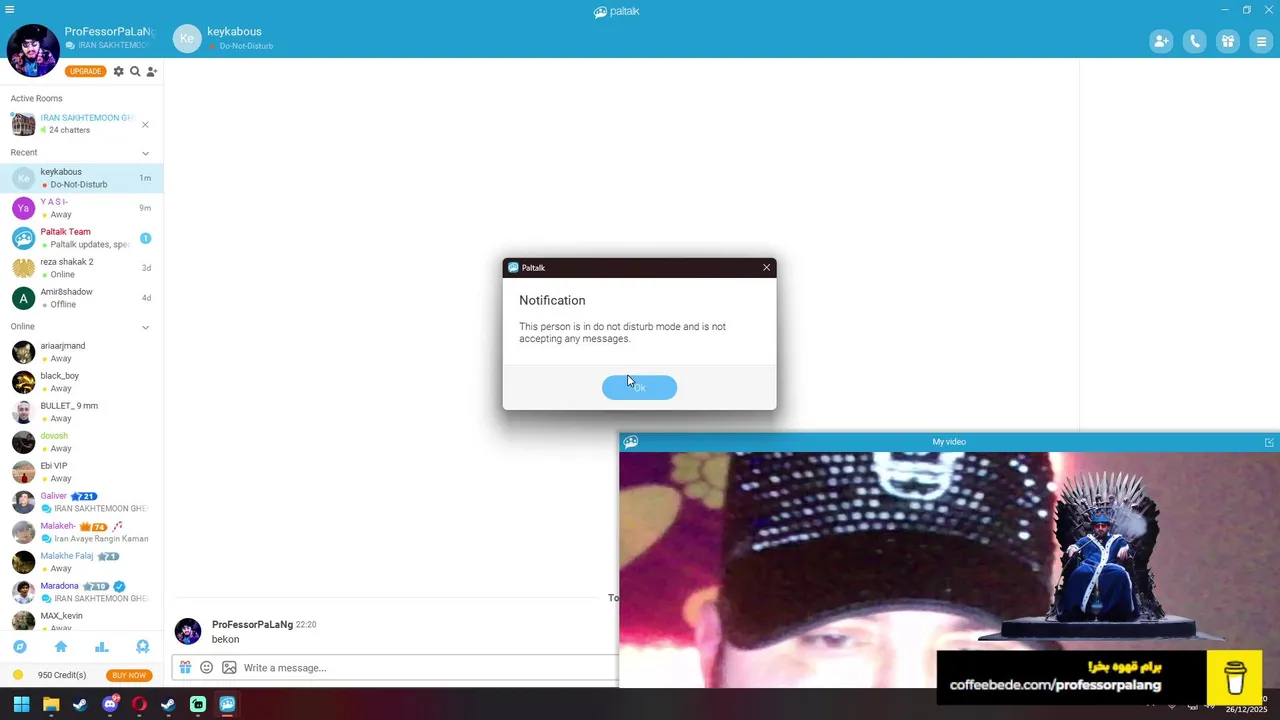The height and width of the screenshot is (720, 1280).
Task: Open the Y A S I conversation
Action: click(81, 208)
